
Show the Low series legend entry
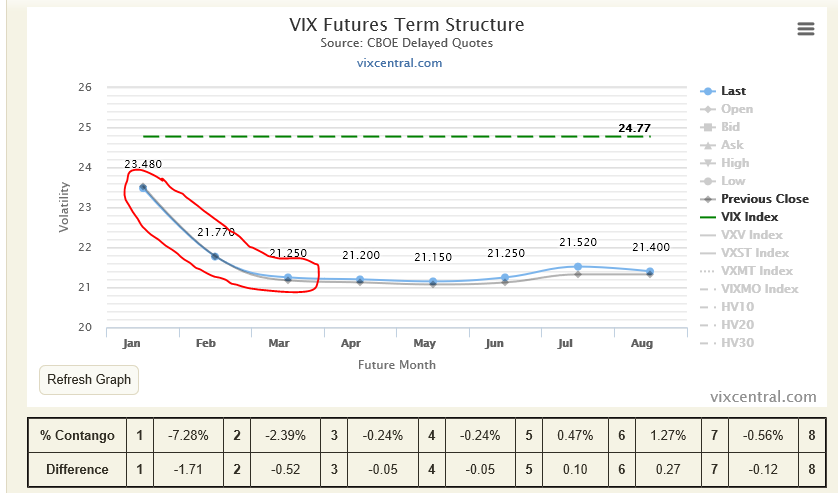pos(733,181)
